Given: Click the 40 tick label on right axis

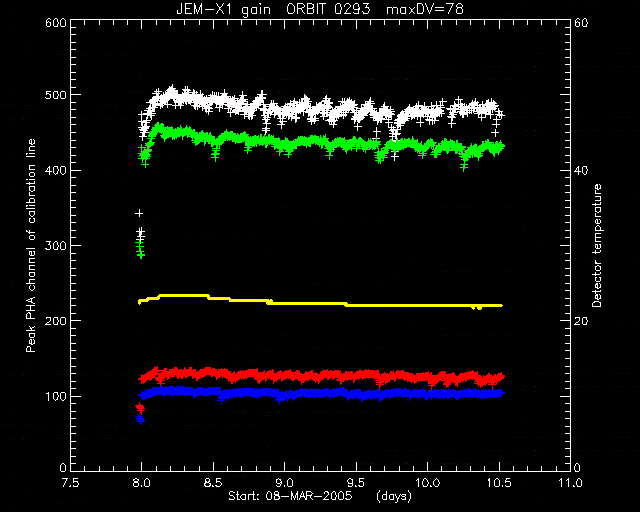Looking at the screenshot, I should coord(581,170).
